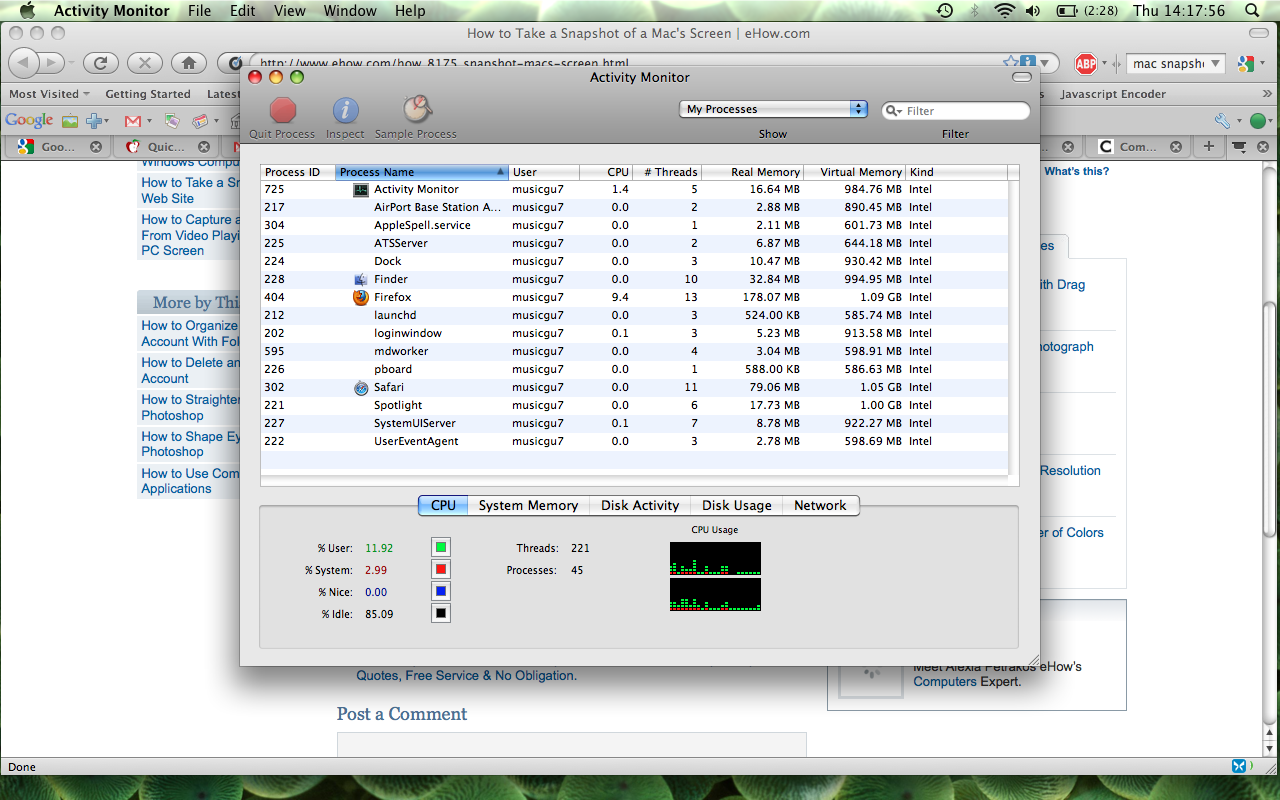Click the Wi-Fi status icon in menu bar
This screenshot has height=800, width=1280.
pos(1004,11)
